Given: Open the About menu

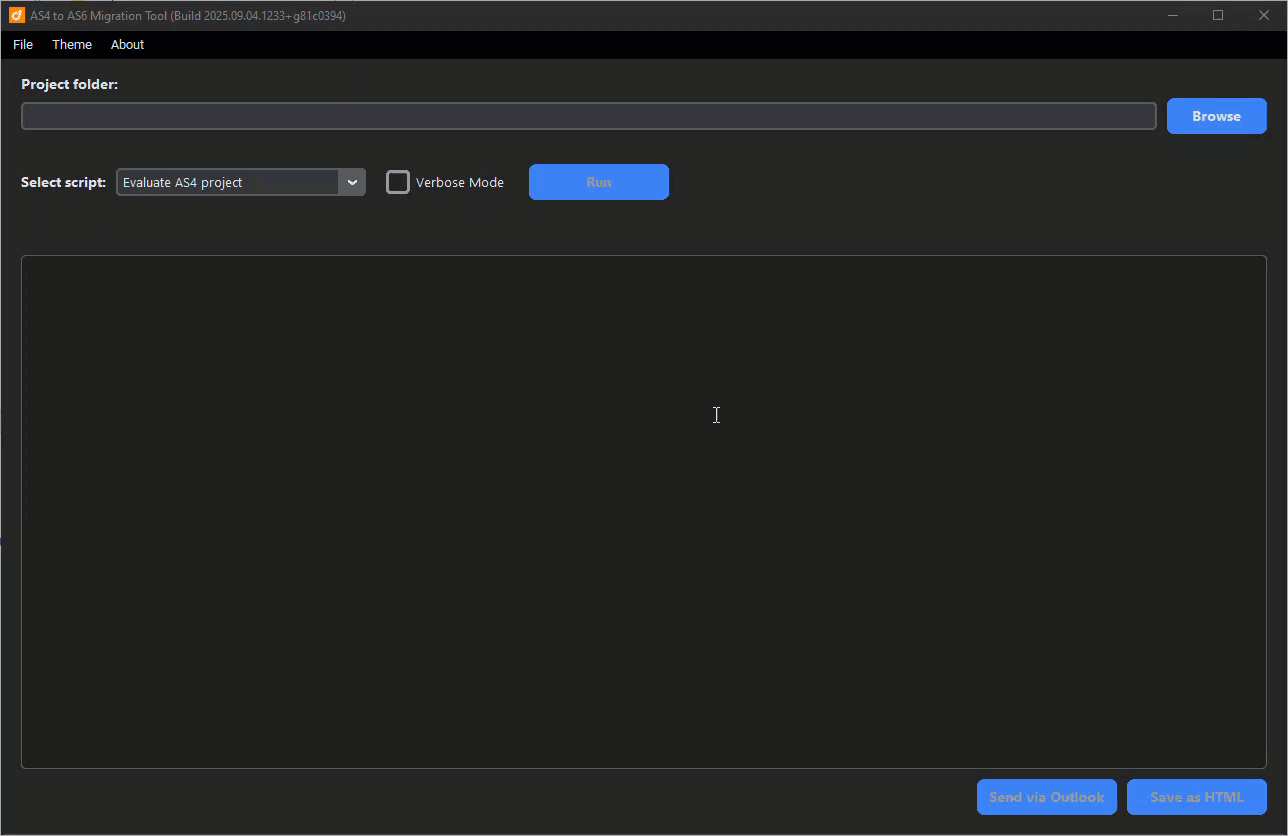Looking at the screenshot, I should pyautogui.click(x=127, y=45).
